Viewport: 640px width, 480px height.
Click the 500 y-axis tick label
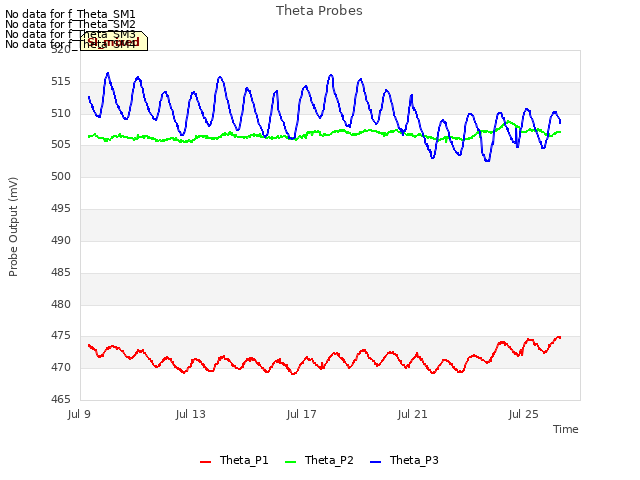[61, 177]
